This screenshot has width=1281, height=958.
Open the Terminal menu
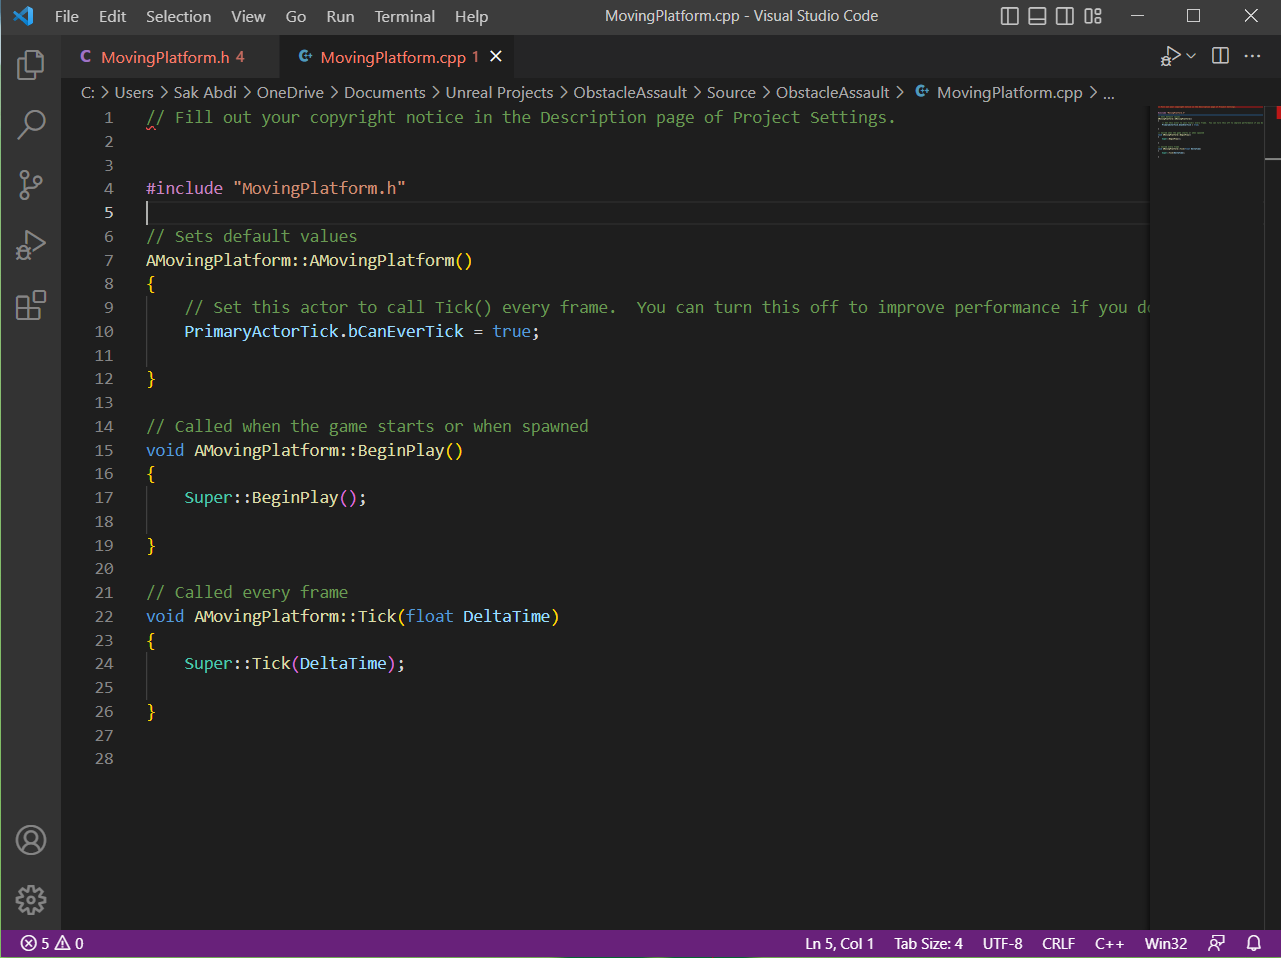pyautogui.click(x=404, y=16)
